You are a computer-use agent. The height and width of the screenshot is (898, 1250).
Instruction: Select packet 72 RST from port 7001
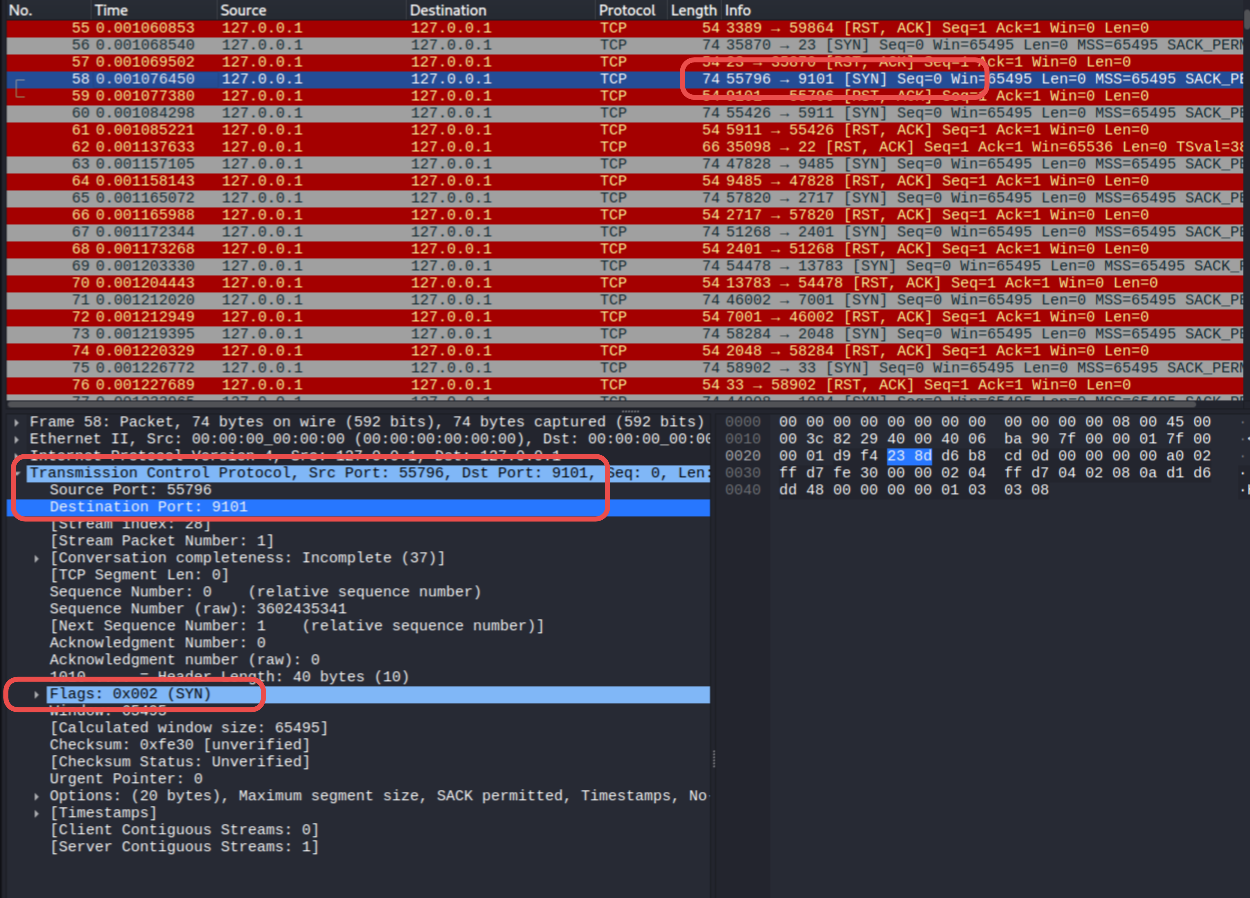[x=627, y=317]
